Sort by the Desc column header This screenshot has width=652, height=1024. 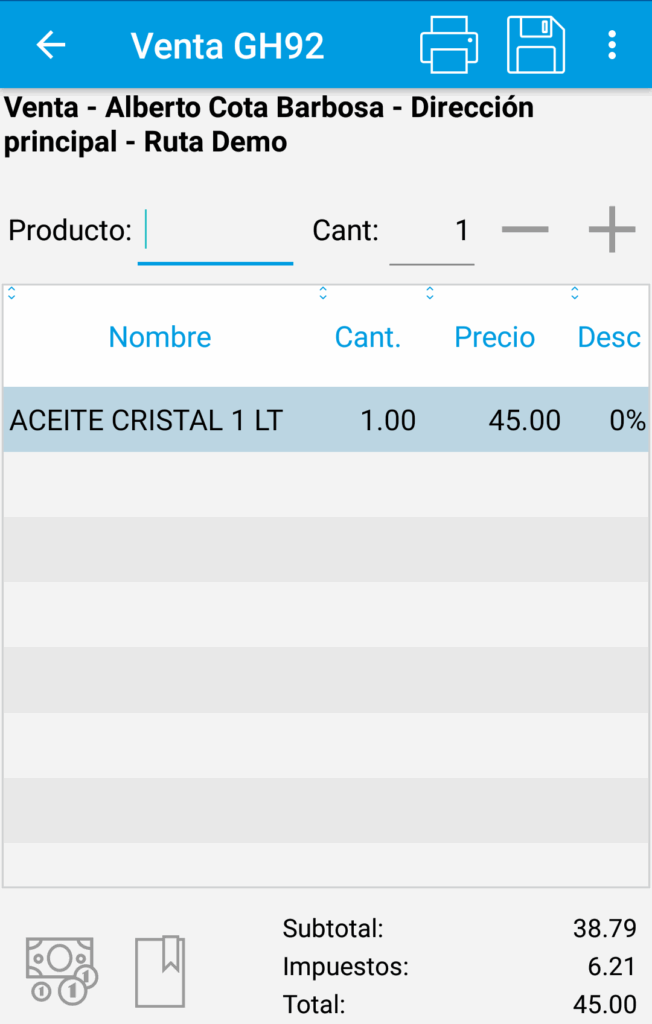[x=609, y=338]
